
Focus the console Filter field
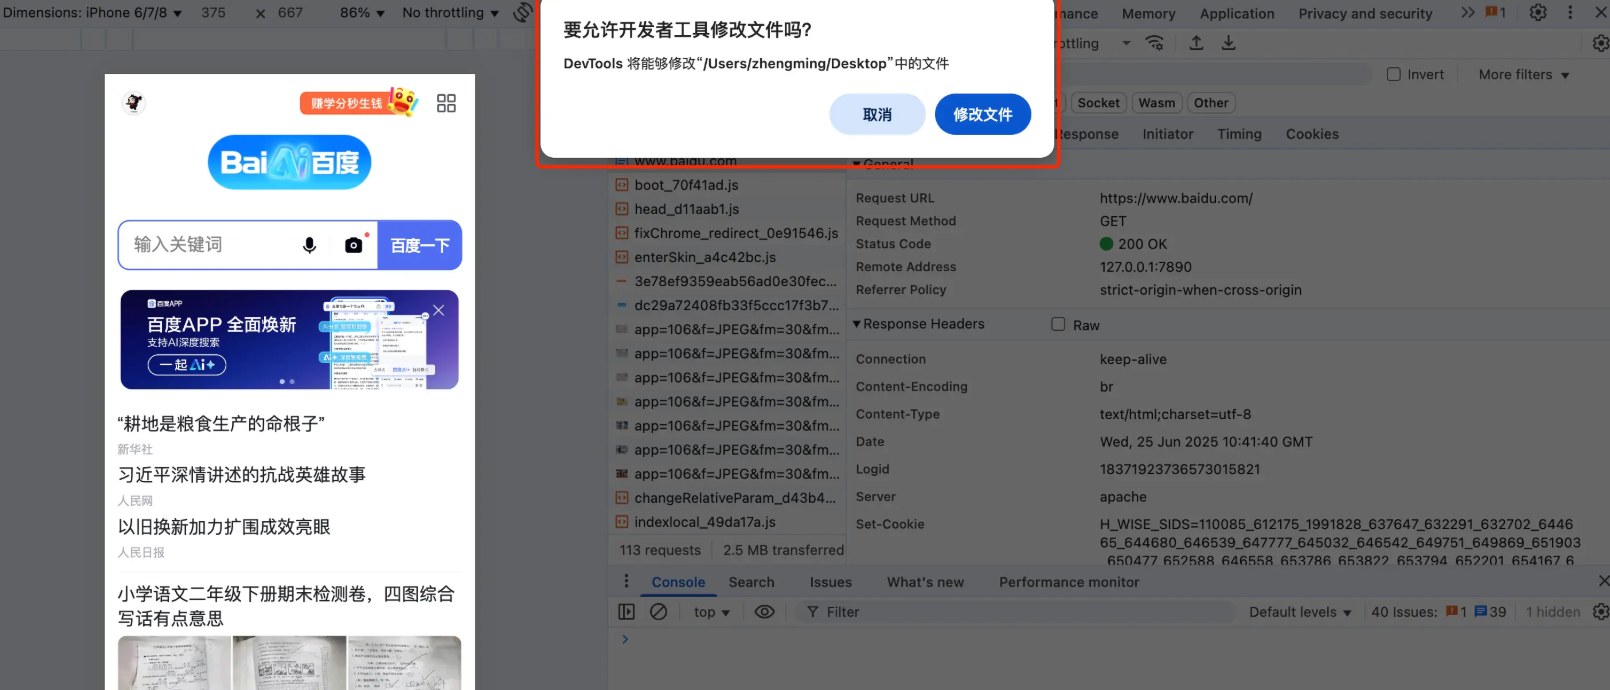[x=1015, y=612]
